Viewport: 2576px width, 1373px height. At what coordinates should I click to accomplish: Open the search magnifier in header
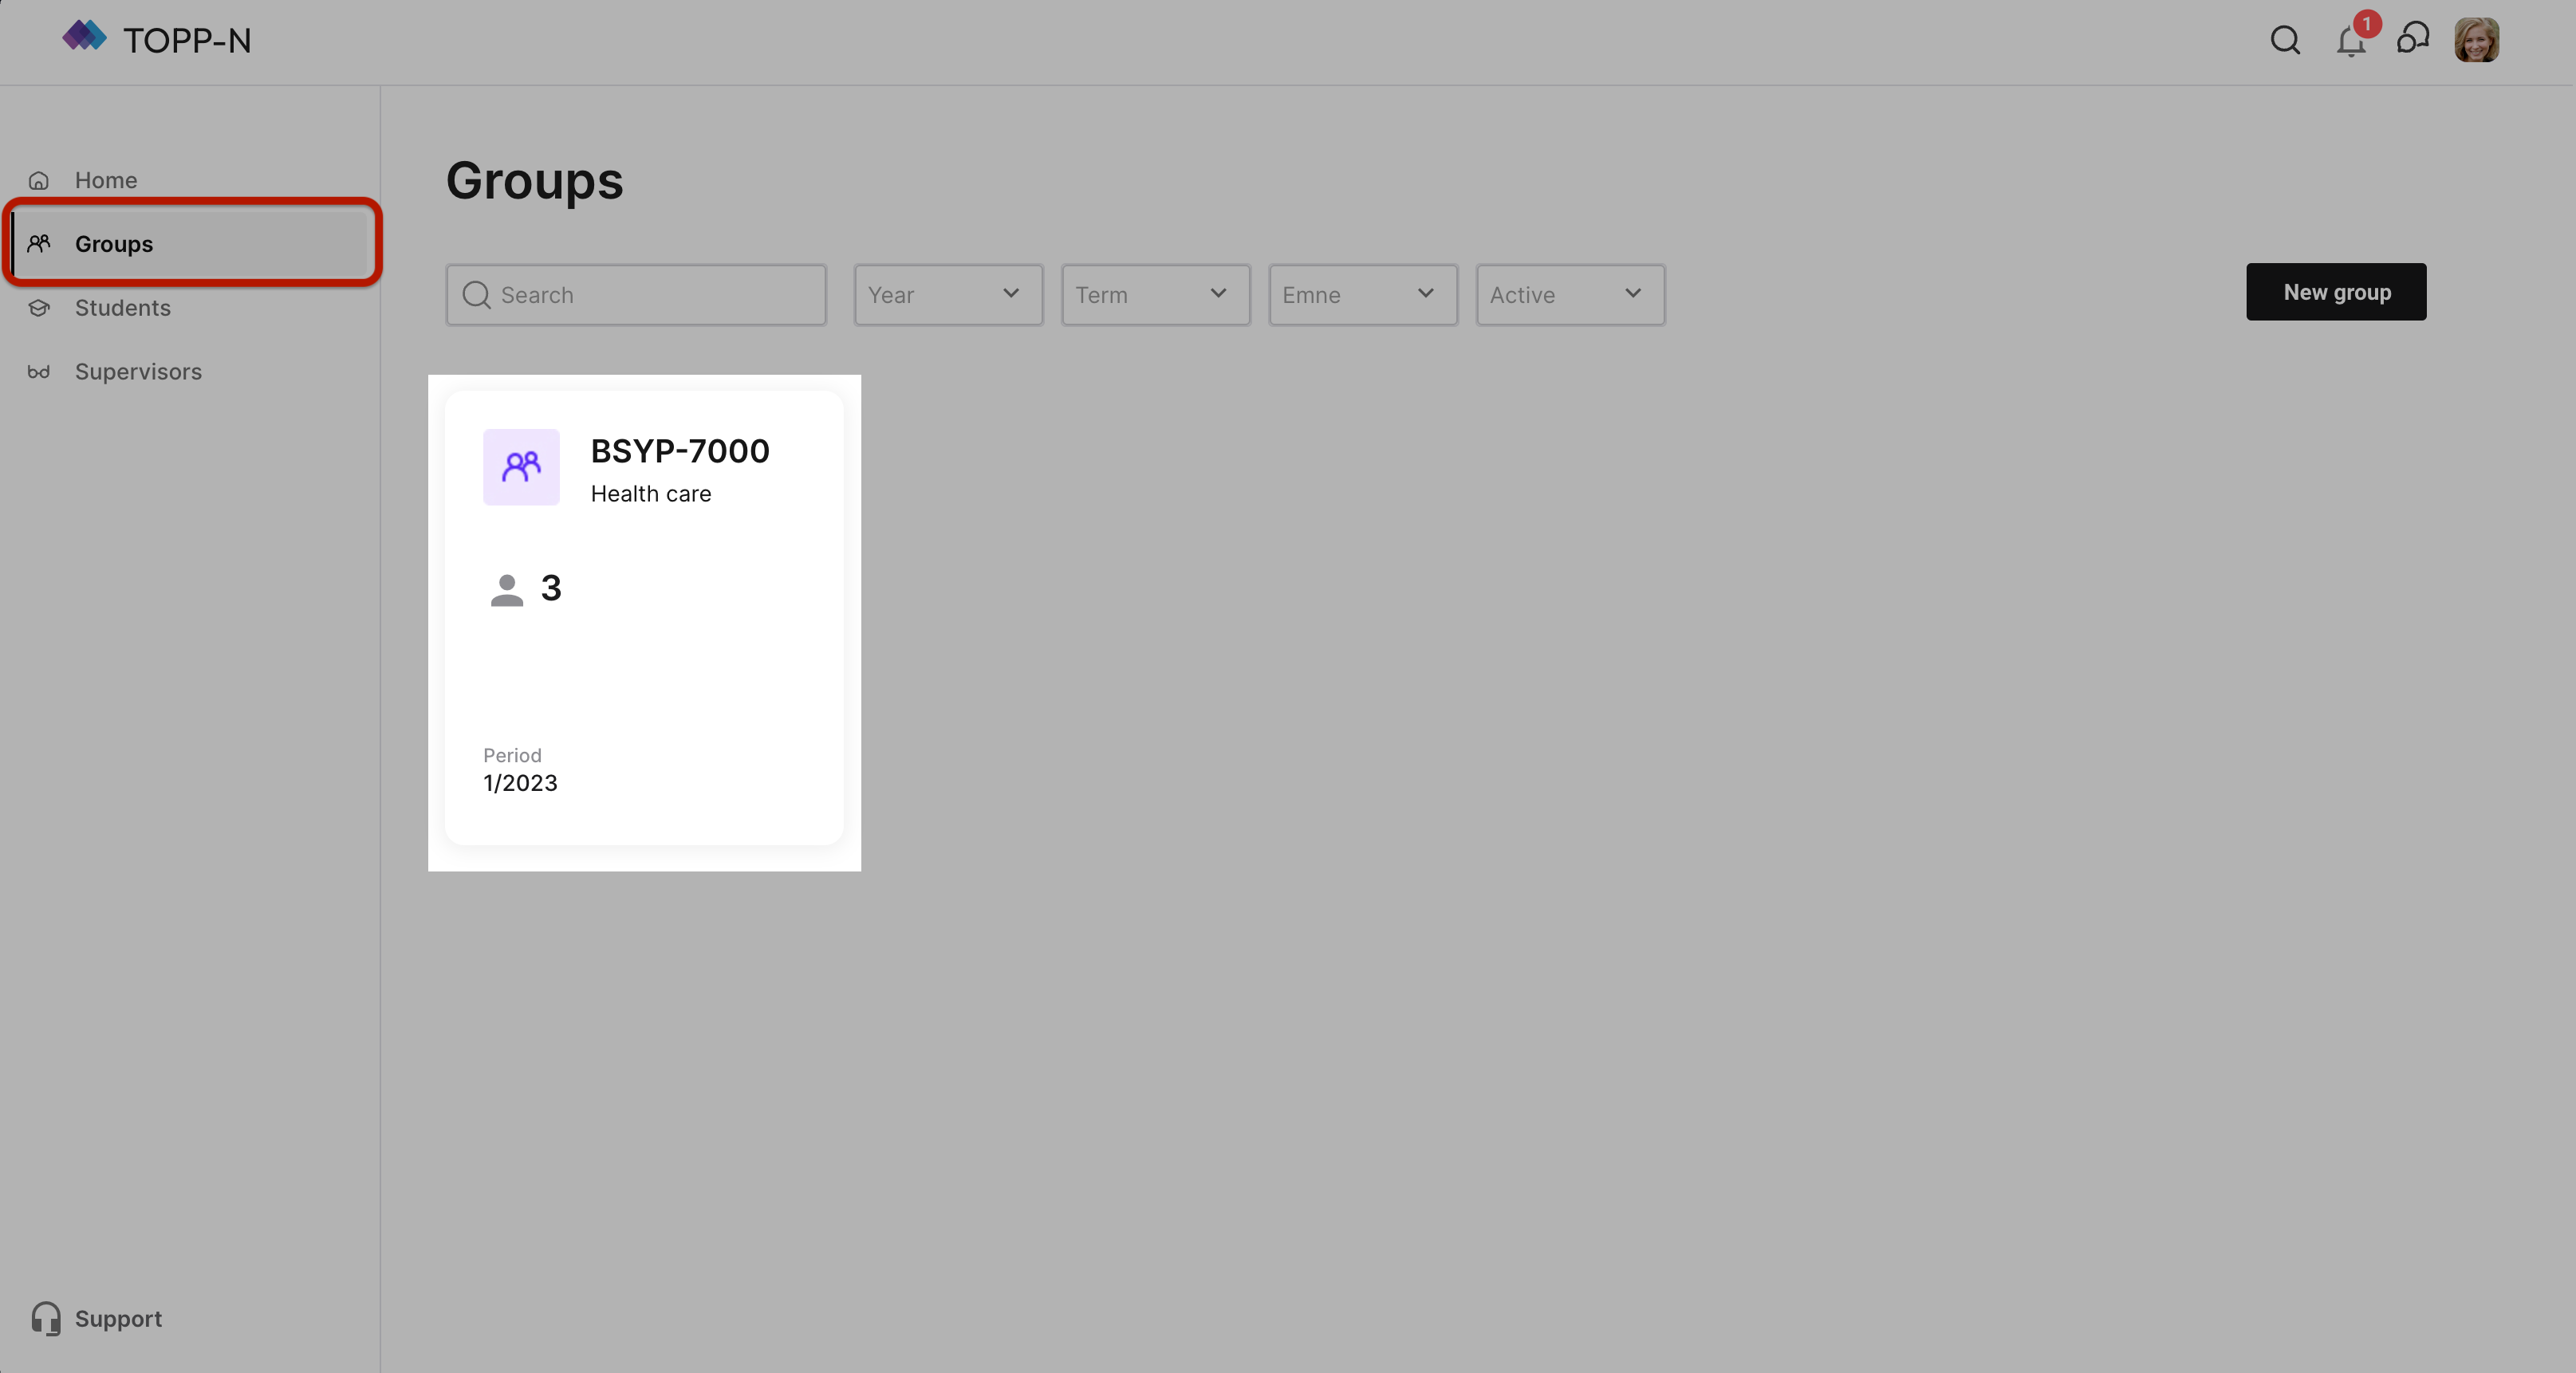tap(2285, 40)
